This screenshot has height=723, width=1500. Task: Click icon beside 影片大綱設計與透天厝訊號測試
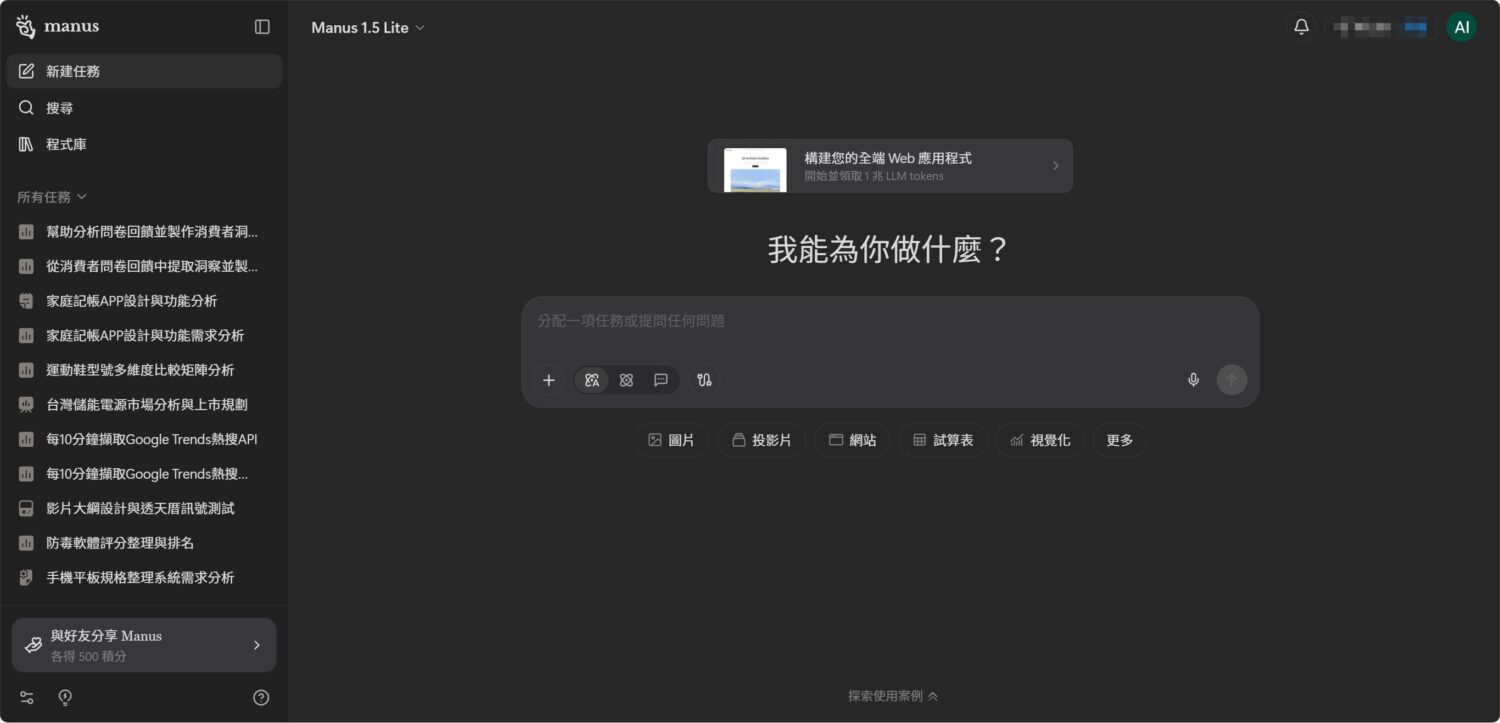27,508
